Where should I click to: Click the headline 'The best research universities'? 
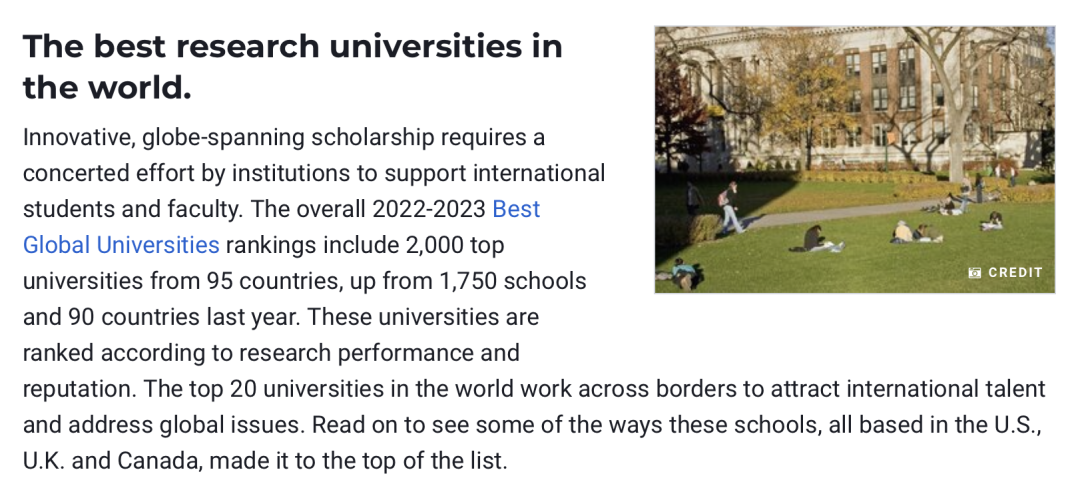point(292,46)
